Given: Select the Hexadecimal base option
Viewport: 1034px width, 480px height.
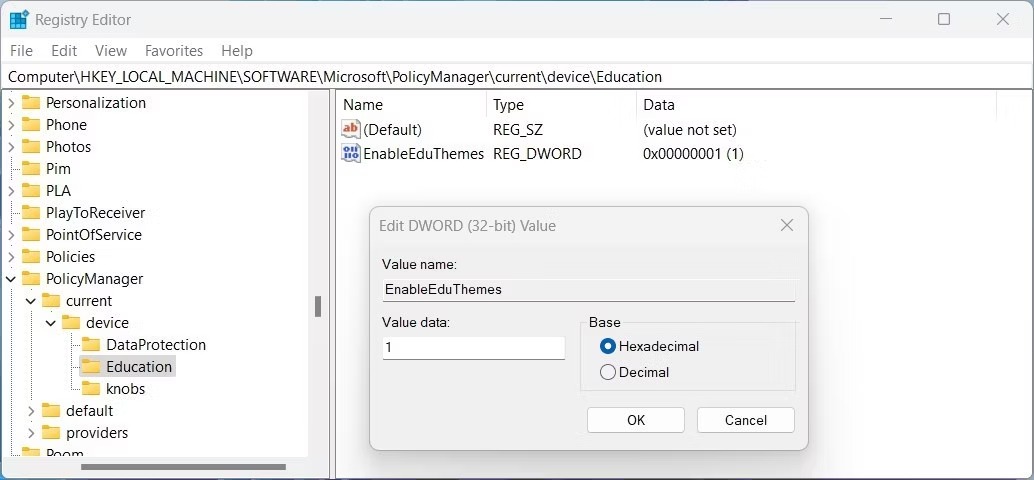Looking at the screenshot, I should (x=607, y=346).
